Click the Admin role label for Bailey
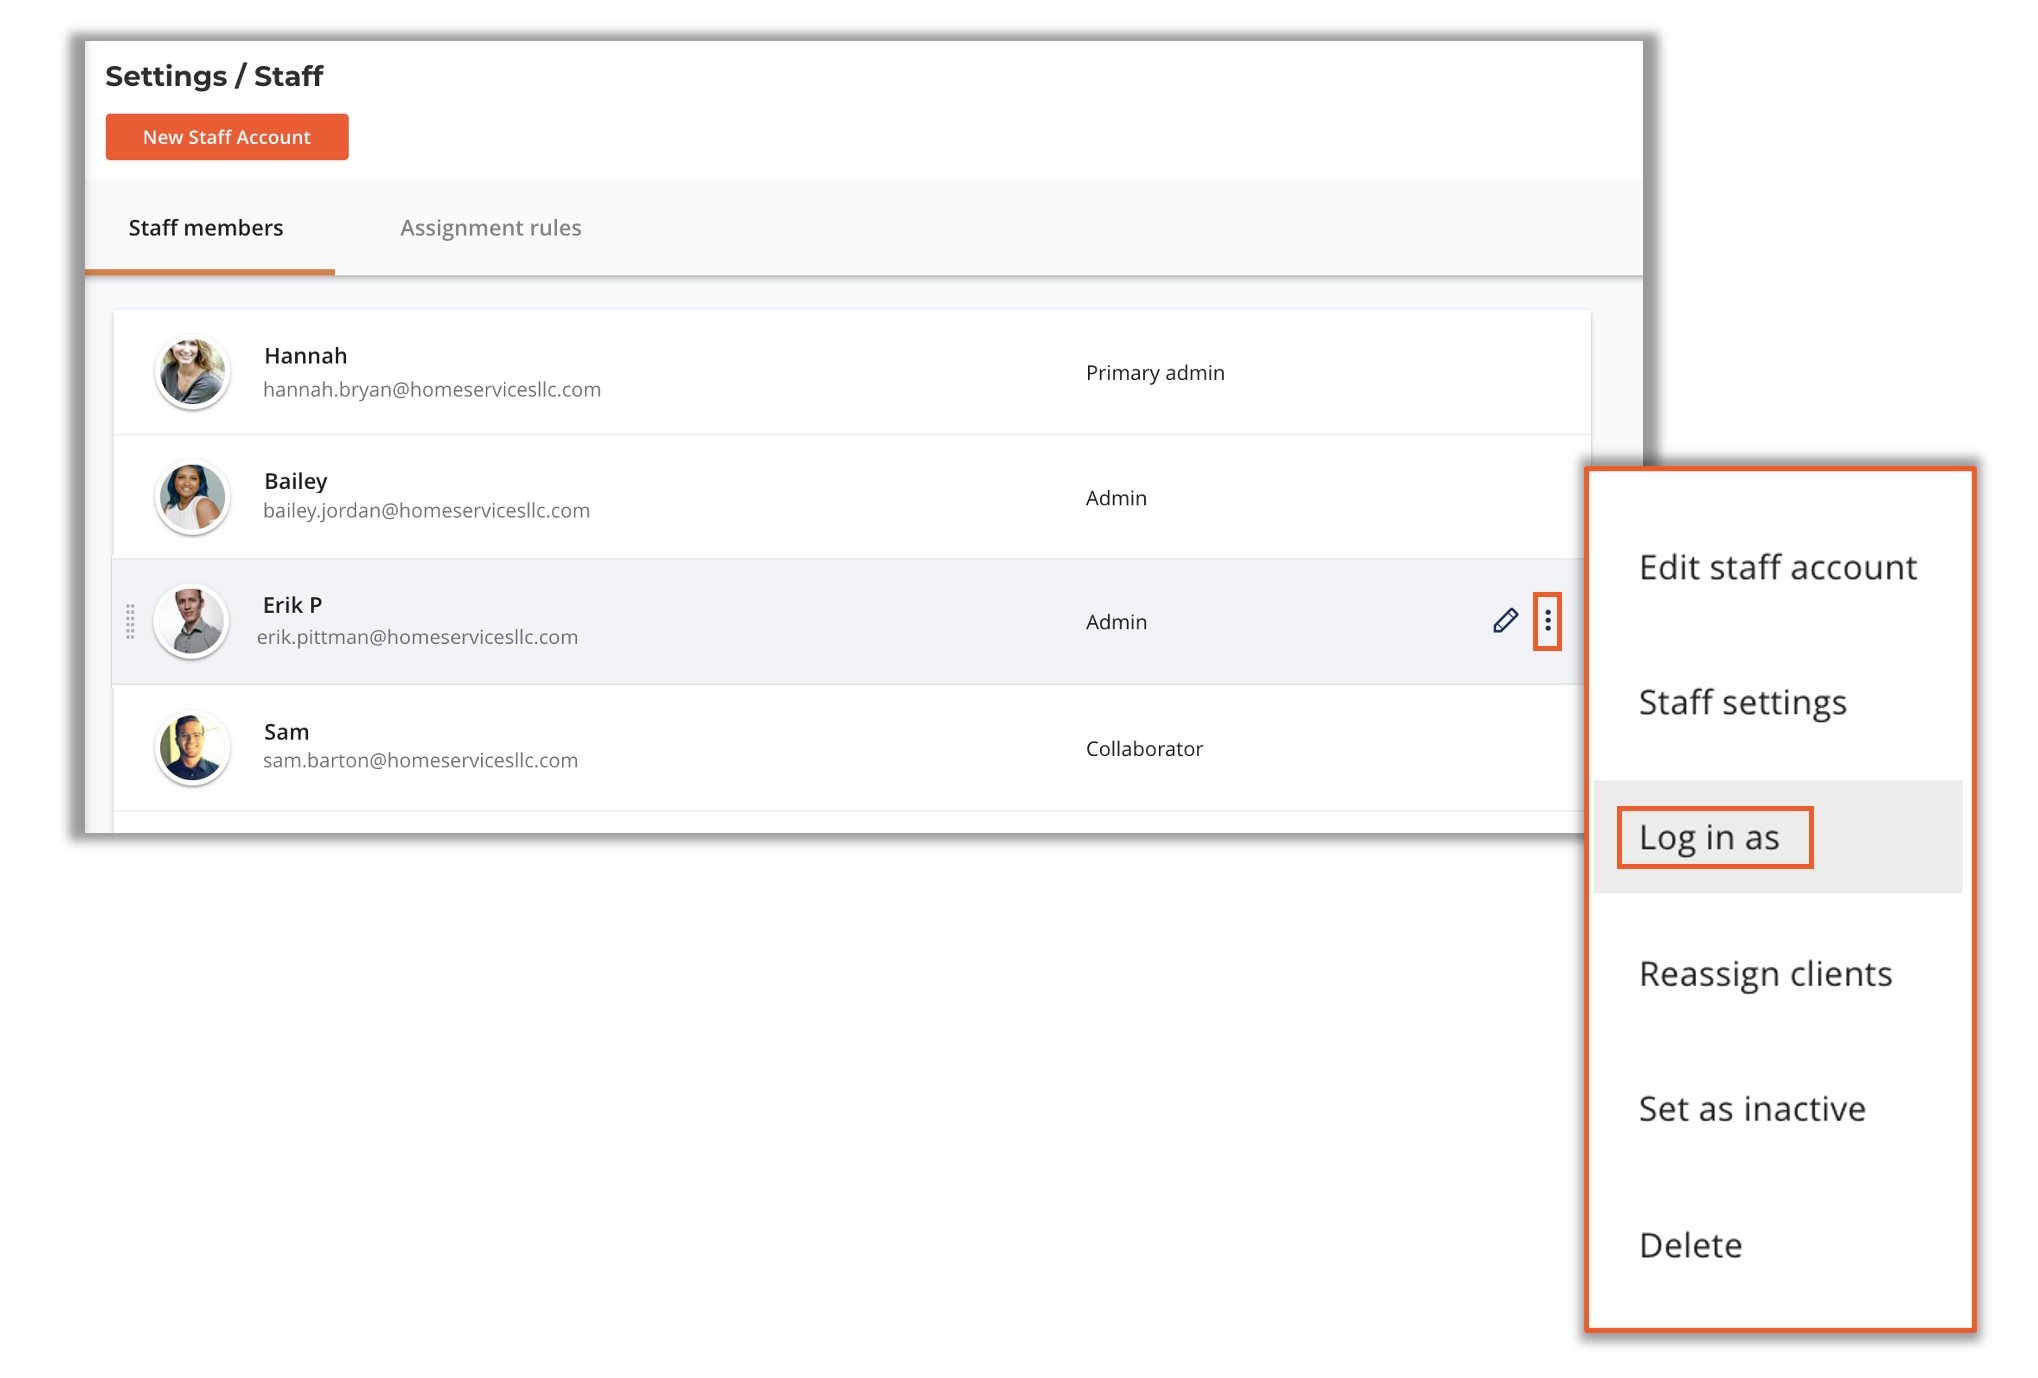2038x1378 pixels. click(x=1116, y=498)
